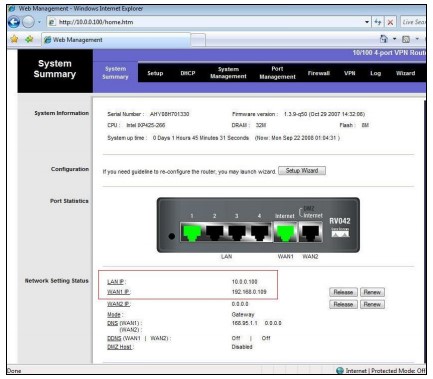This screenshot has width=433, height=379.
Task: Click Release button in WAN2 row
Action: pyautogui.click(x=343, y=304)
